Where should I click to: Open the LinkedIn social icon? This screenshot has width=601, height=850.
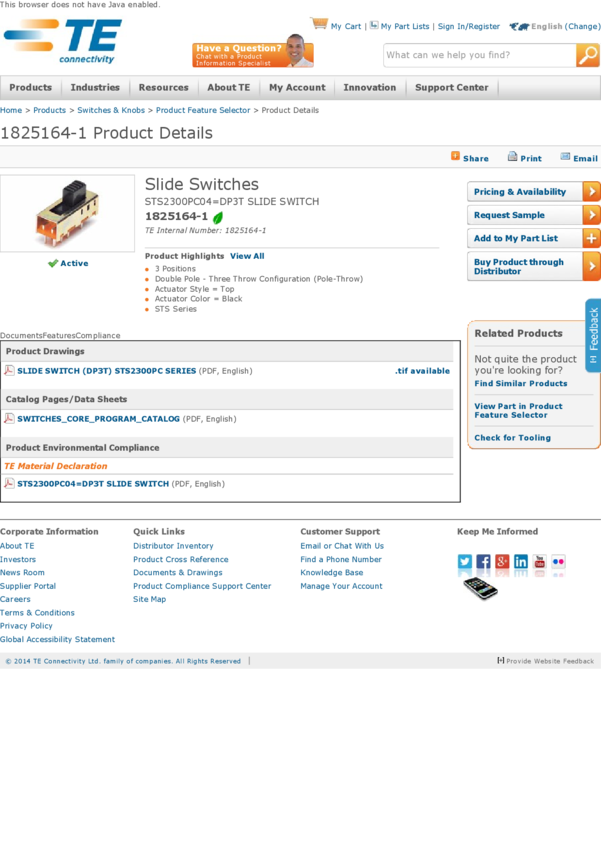[x=521, y=562]
